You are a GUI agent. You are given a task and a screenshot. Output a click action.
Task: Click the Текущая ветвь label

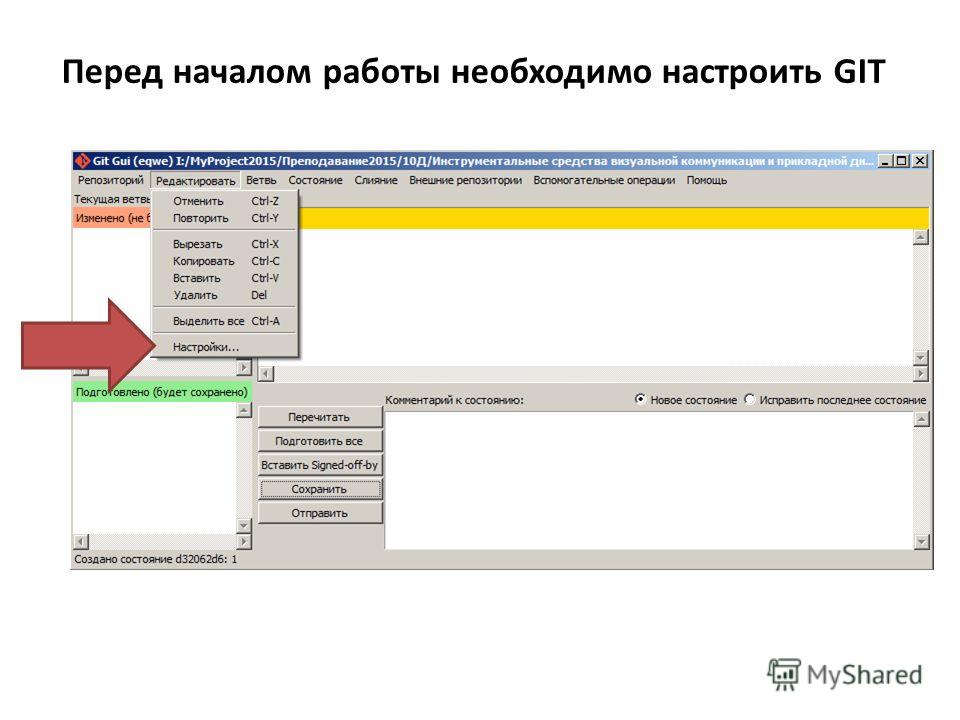112,199
